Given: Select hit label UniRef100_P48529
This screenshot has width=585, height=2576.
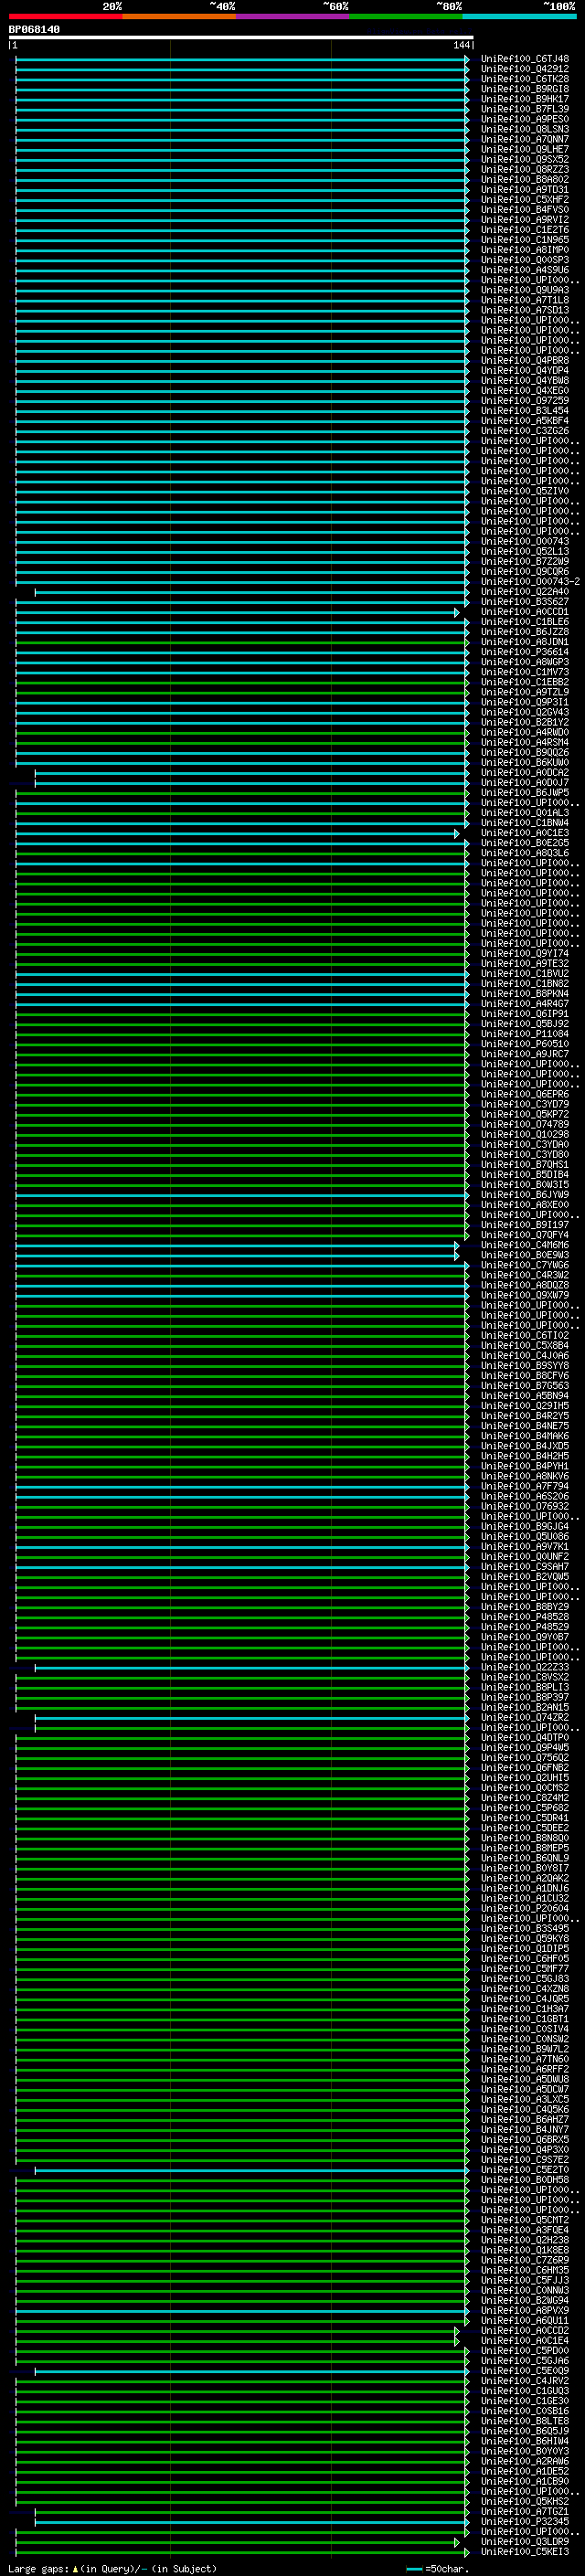Looking at the screenshot, I should (x=524, y=1627).
